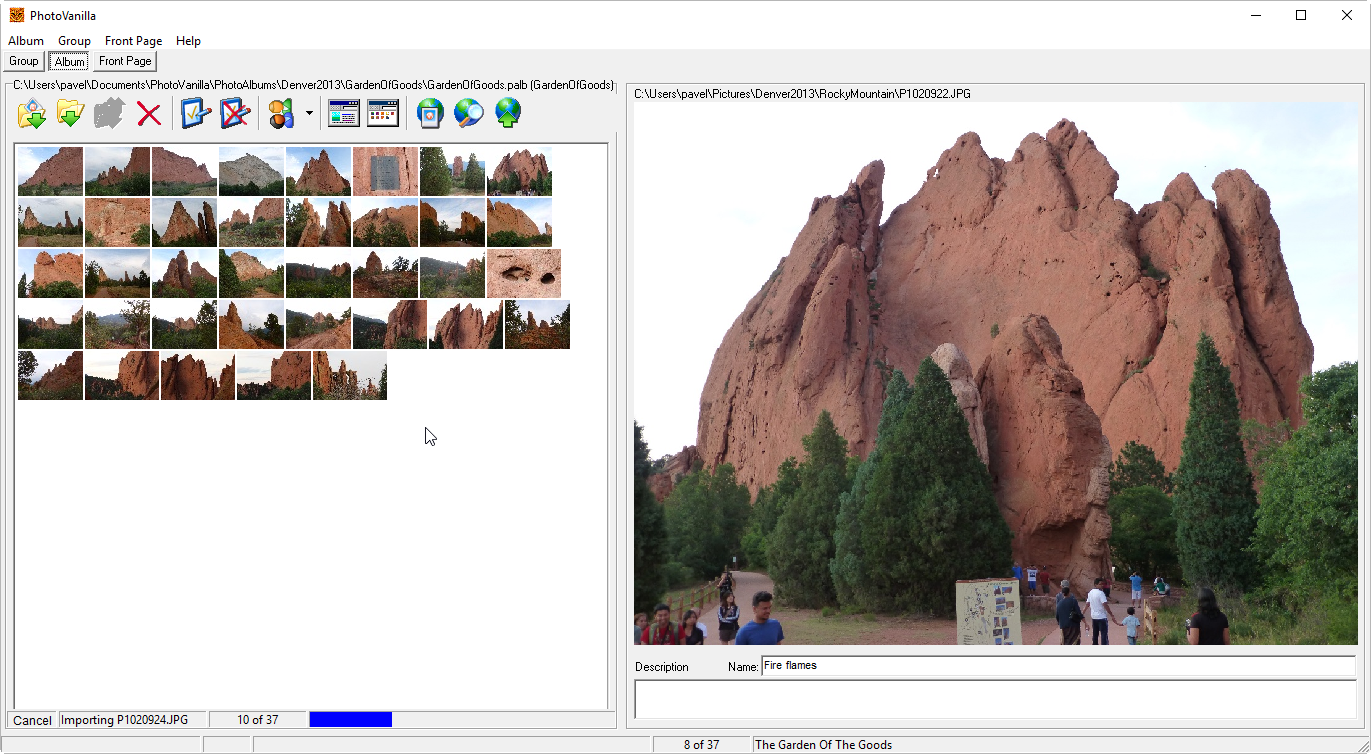This screenshot has width=1371, height=754.
Task: Click the globe with photo icon
Action: point(430,114)
